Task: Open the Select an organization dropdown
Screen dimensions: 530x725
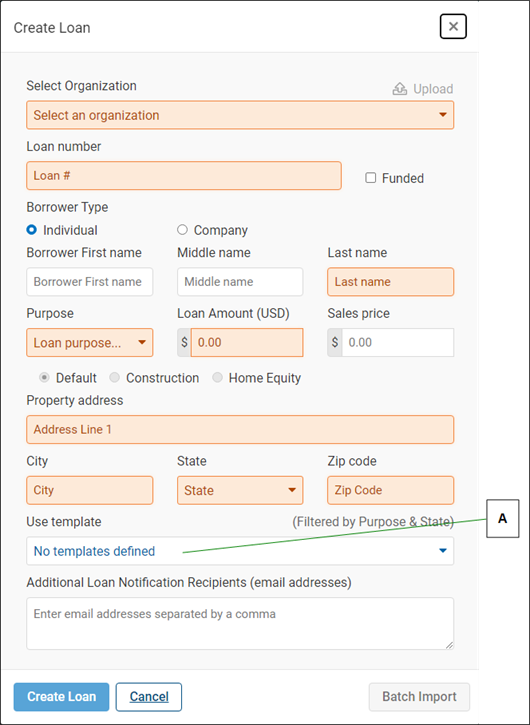Action: point(240,115)
